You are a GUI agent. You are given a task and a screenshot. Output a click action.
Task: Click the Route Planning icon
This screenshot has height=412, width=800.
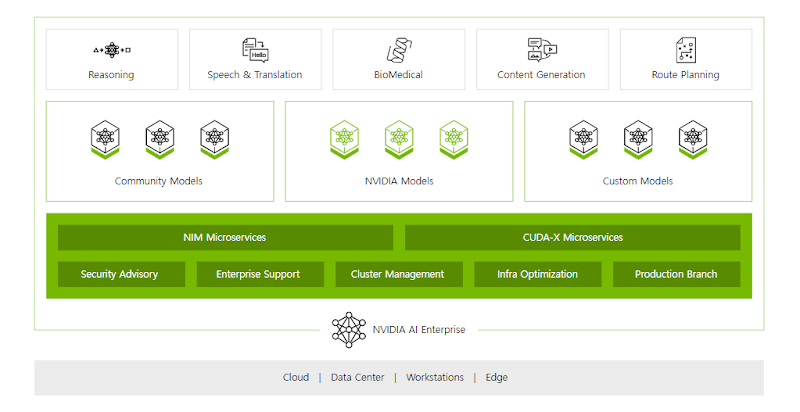point(686,50)
